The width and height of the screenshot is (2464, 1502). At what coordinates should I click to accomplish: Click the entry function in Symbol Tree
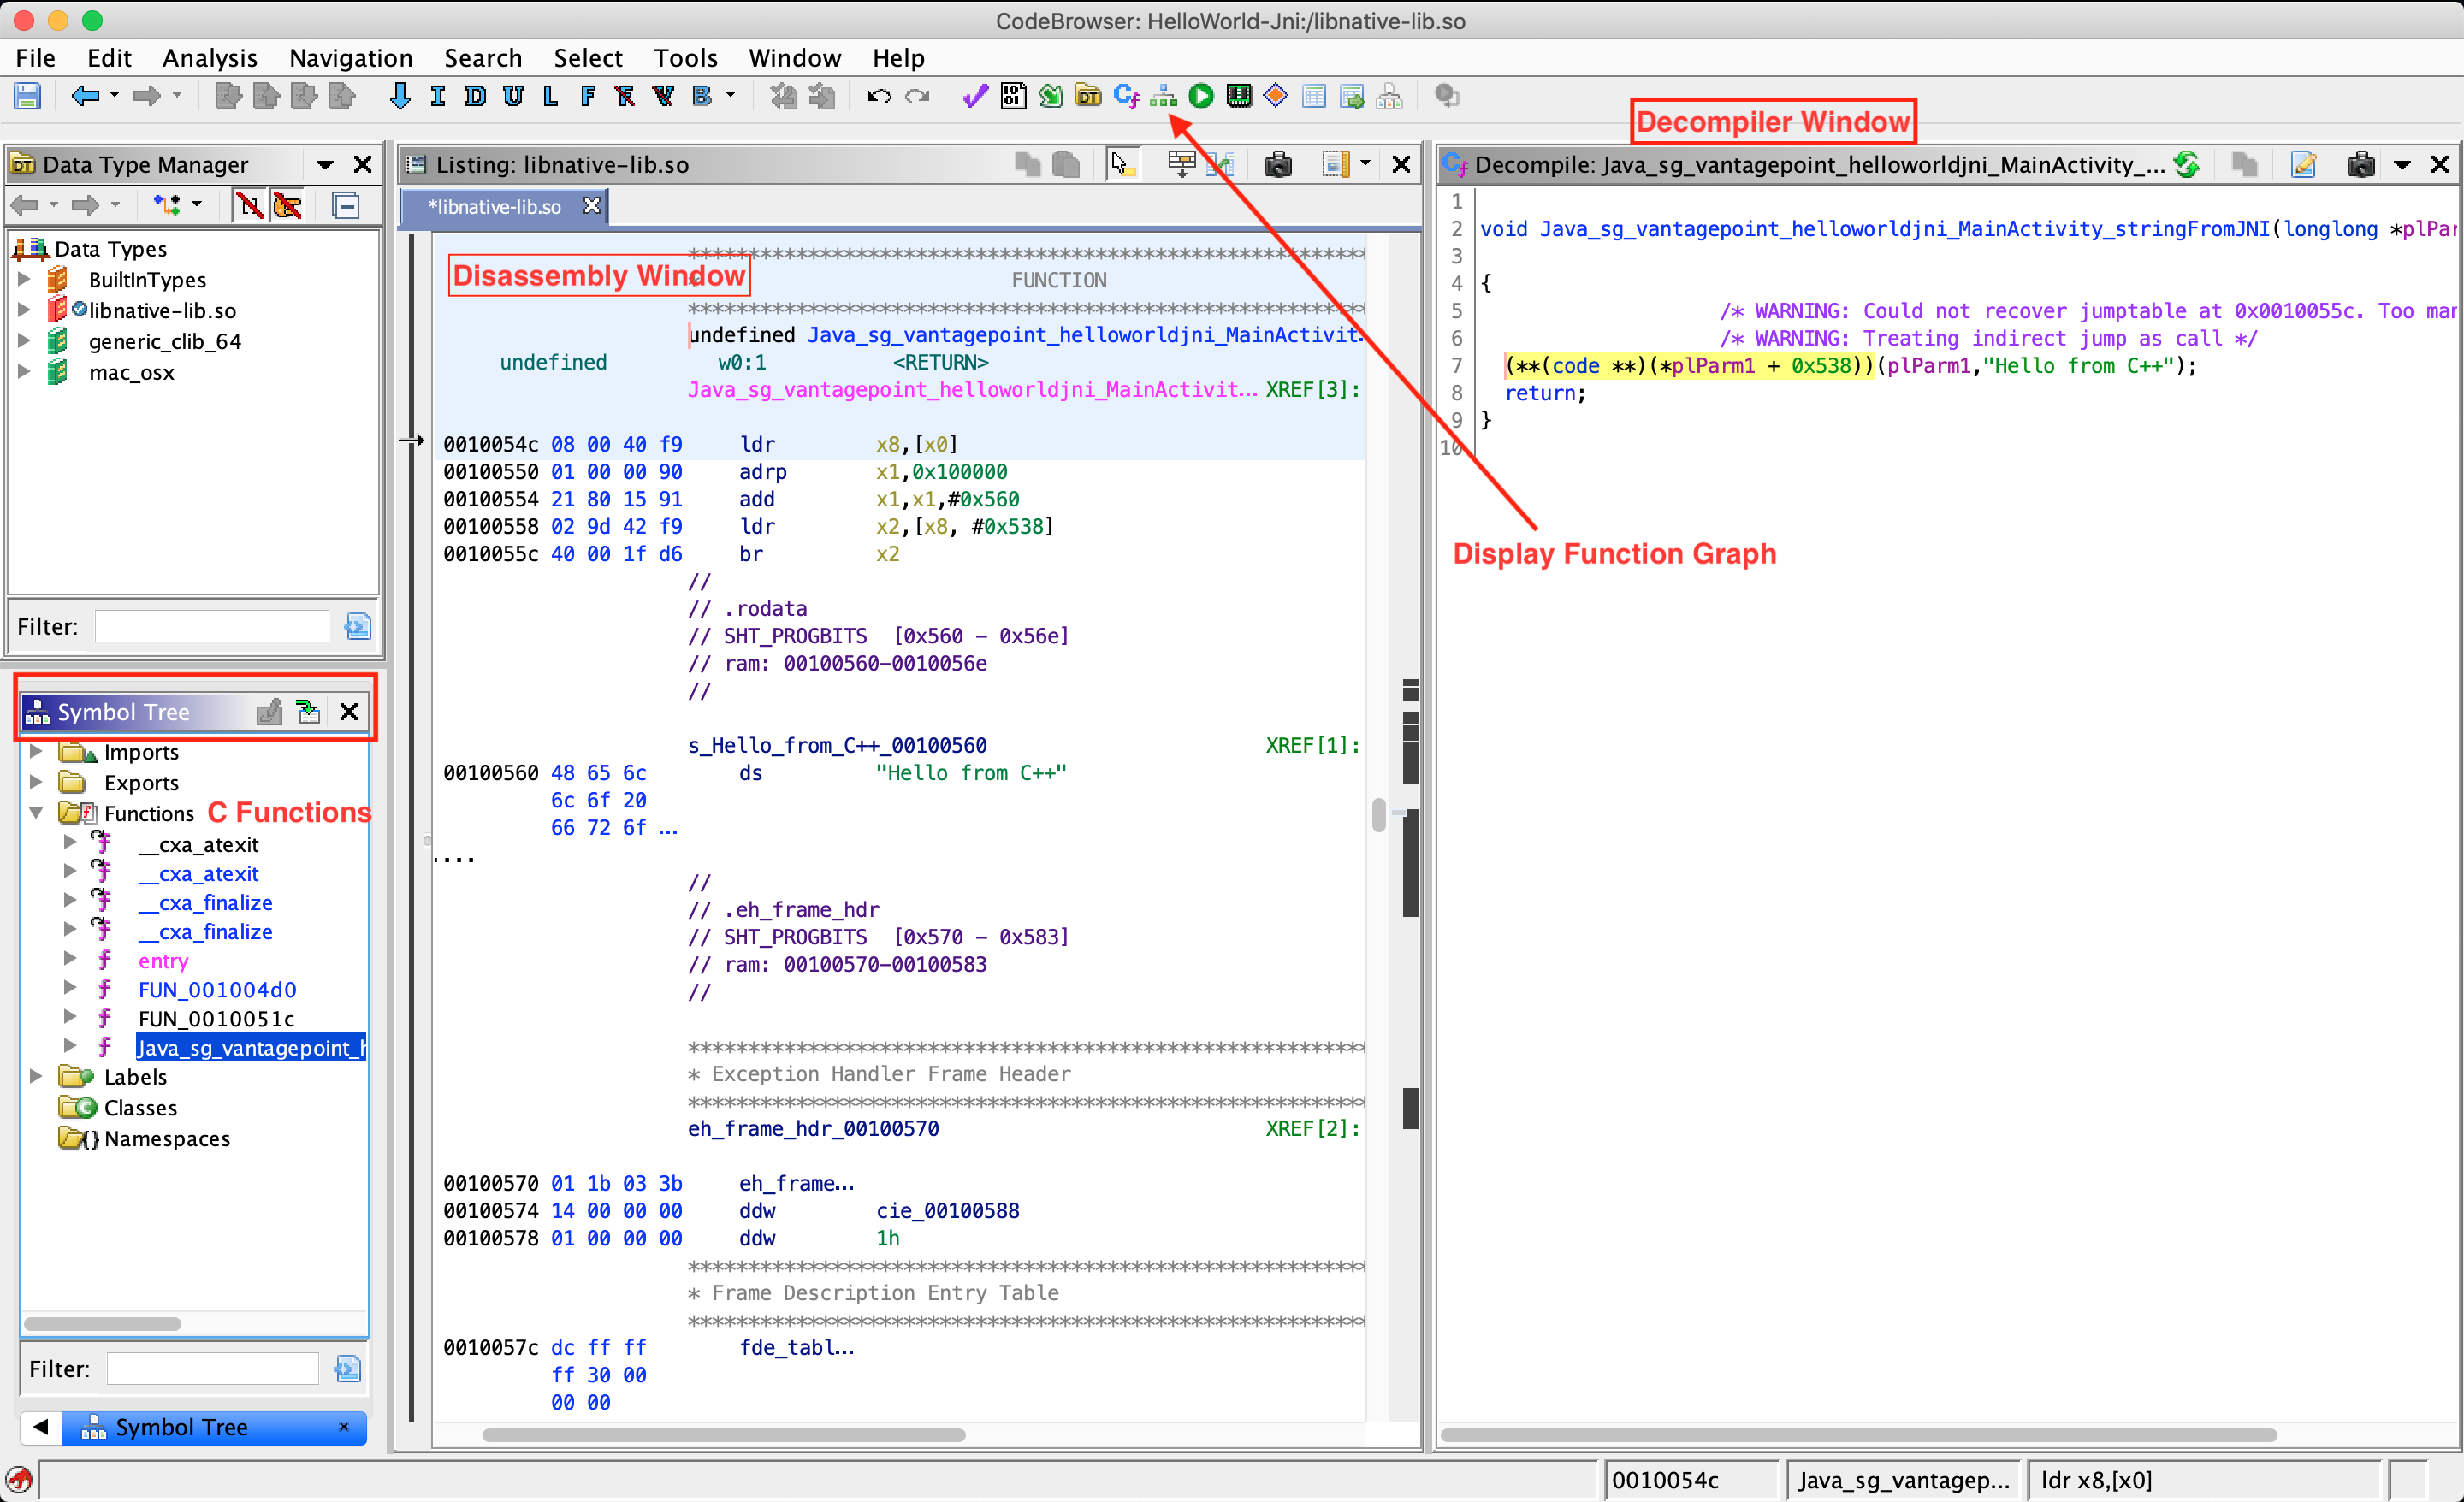[x=163, y=960]
